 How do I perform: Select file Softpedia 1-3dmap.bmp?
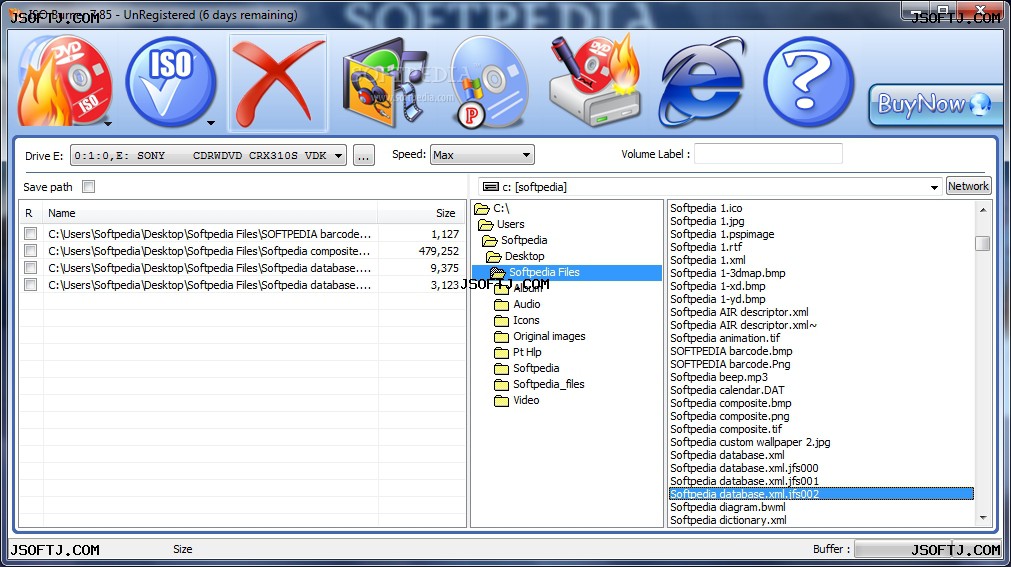pyautogui.click(x=728, y=273)
